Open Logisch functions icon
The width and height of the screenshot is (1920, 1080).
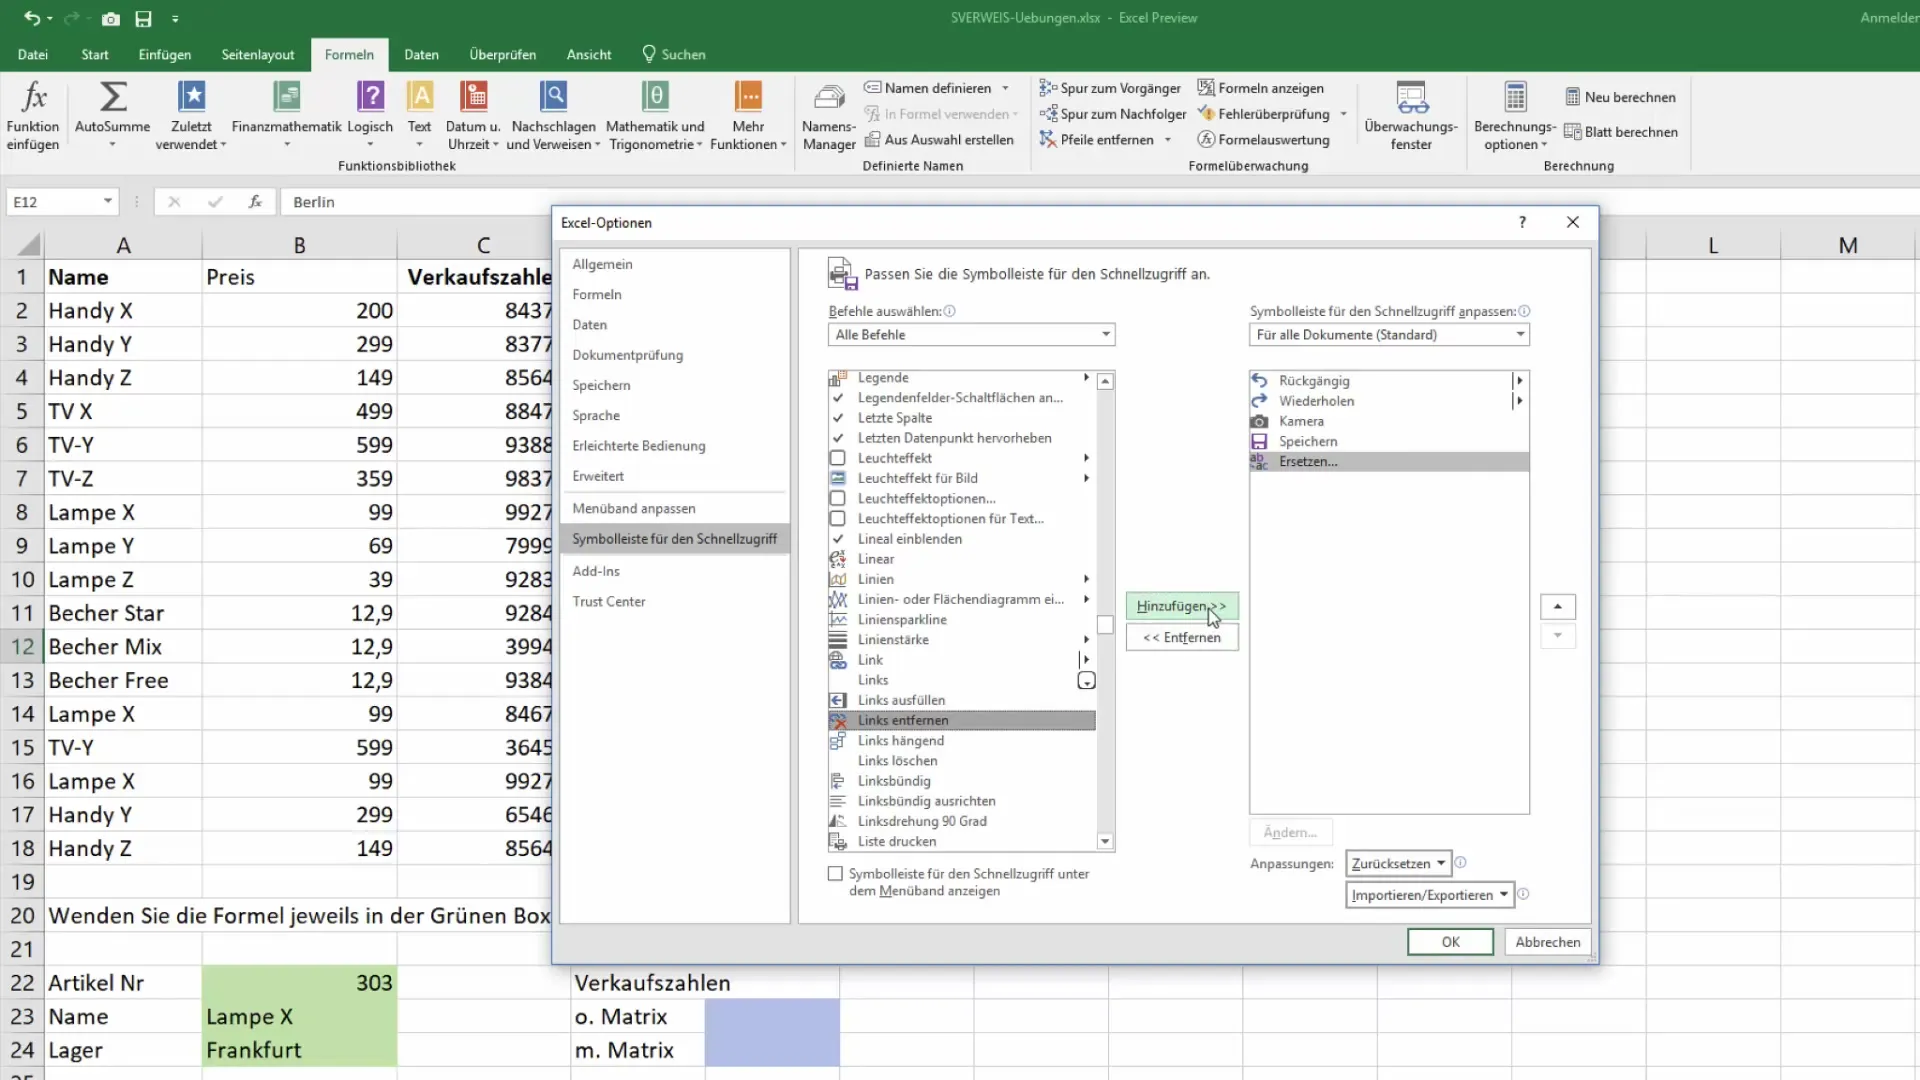[x=370, y=97]
